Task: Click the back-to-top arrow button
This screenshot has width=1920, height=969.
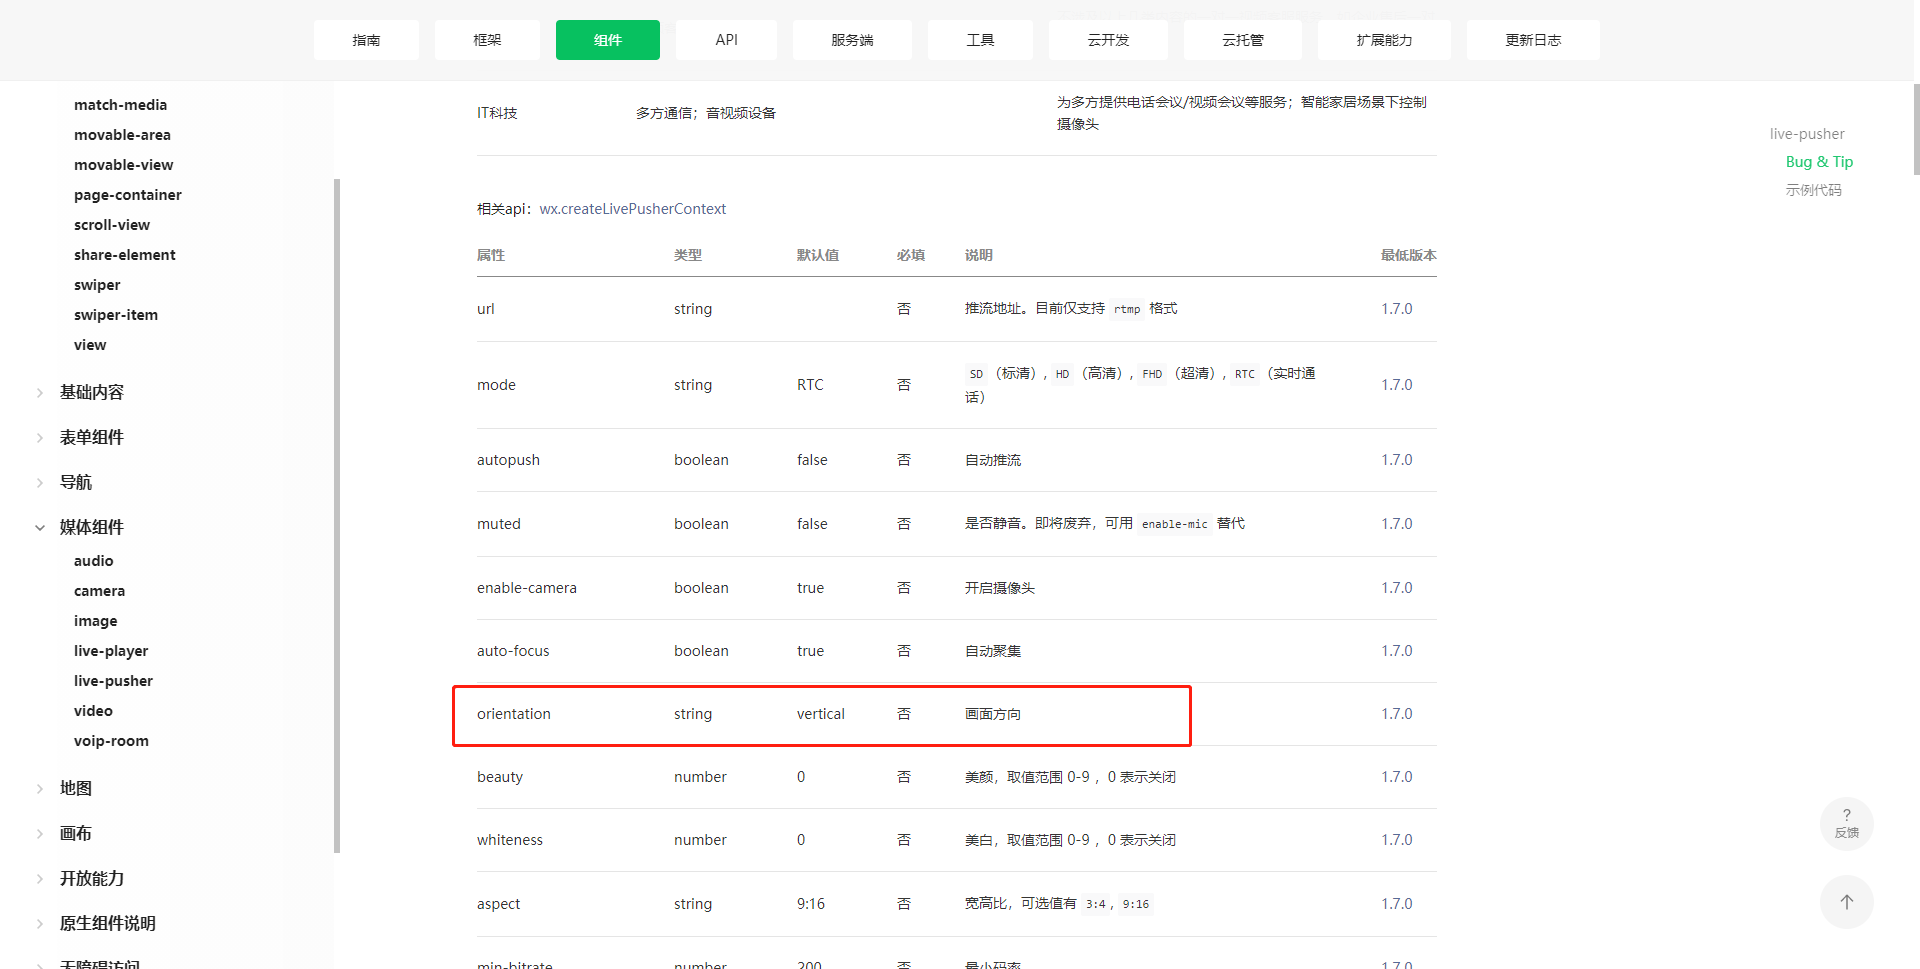Action: (x=1846, y=902)
